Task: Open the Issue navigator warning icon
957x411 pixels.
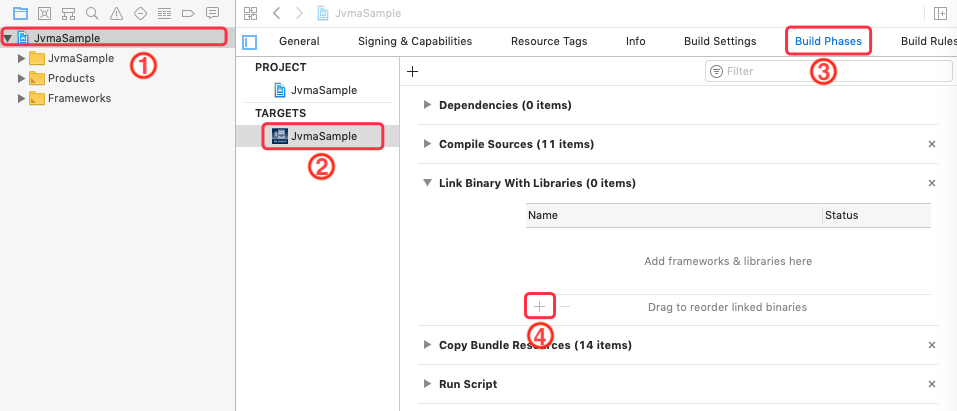Action: (x=116, y=13)
